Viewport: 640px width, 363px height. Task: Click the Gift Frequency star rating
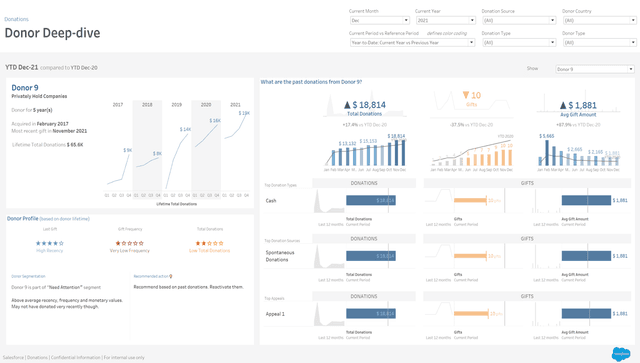(130, 243)
